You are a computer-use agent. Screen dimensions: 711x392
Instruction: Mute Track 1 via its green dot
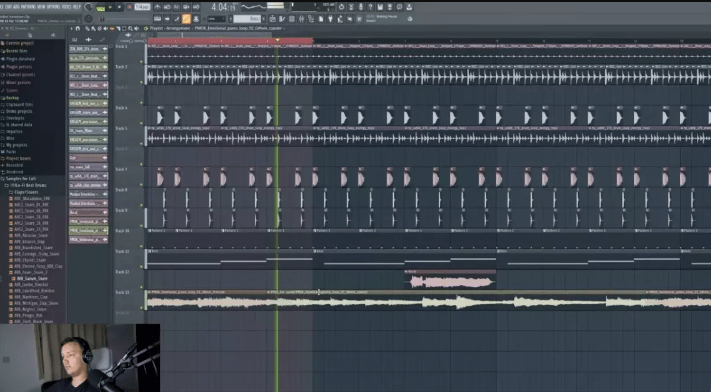(141, 62)
